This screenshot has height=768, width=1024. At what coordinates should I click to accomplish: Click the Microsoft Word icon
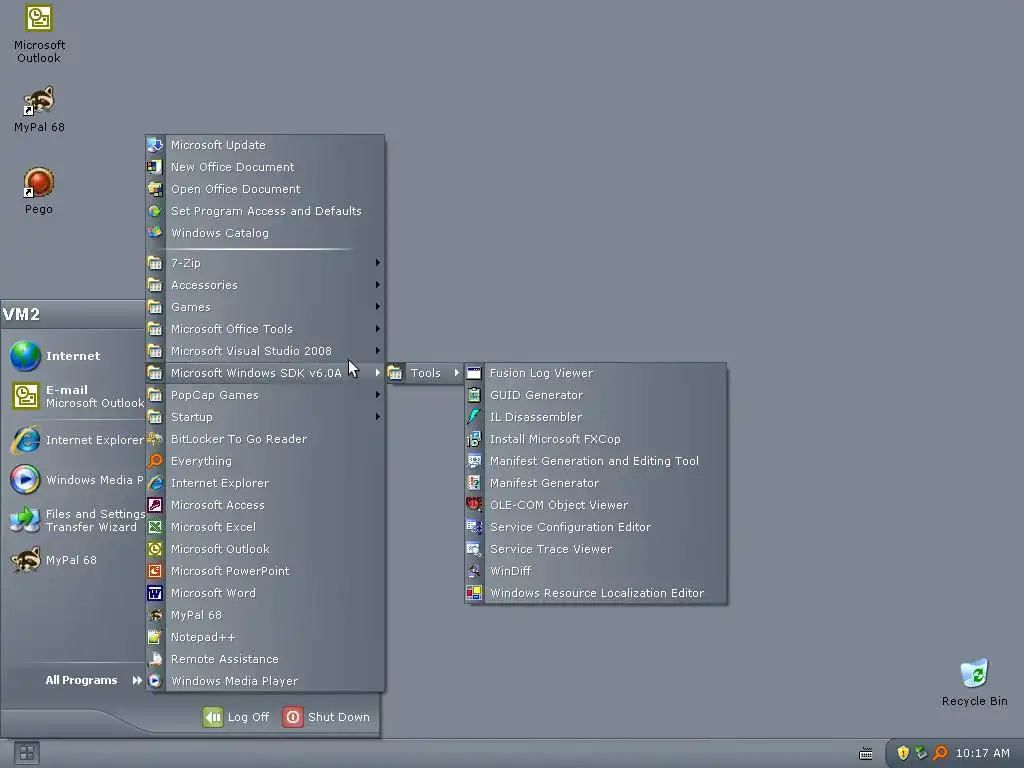click(155, 593)
